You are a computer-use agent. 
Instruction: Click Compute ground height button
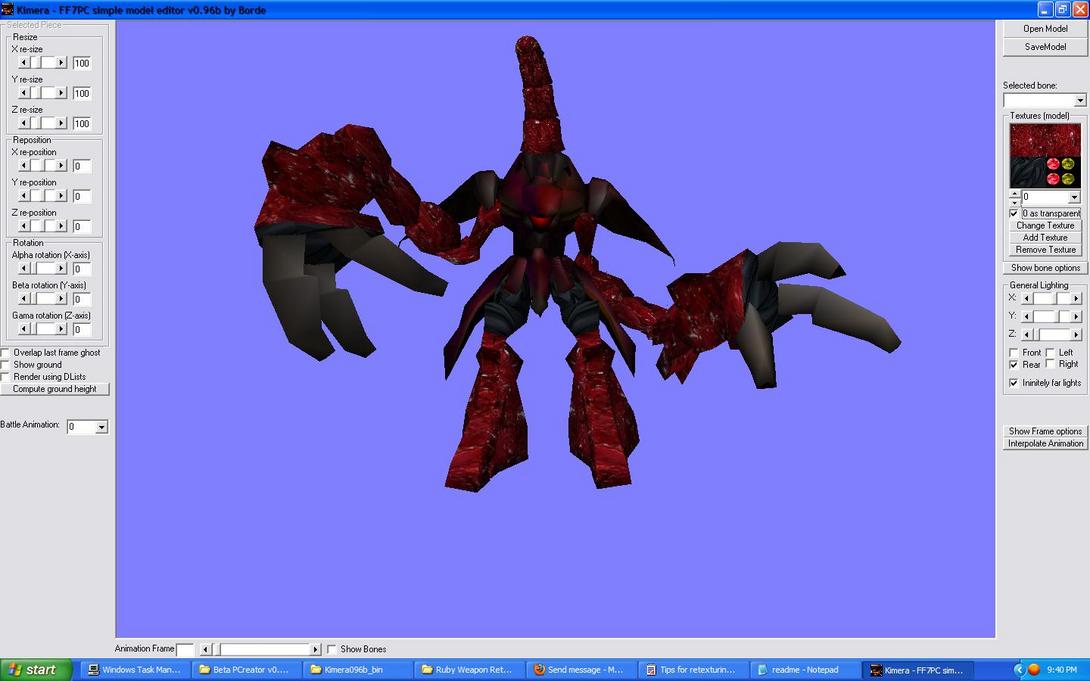(x=55, y=389)
